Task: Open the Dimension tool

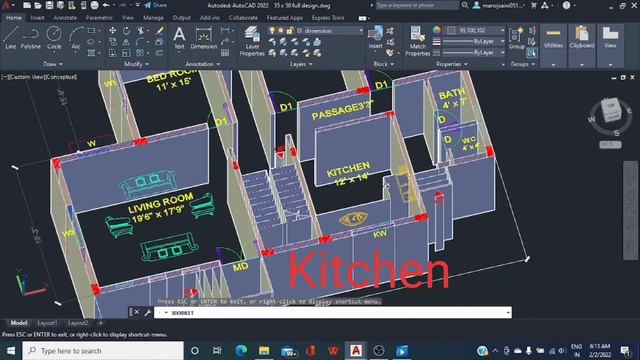Action: pos(204,38)
